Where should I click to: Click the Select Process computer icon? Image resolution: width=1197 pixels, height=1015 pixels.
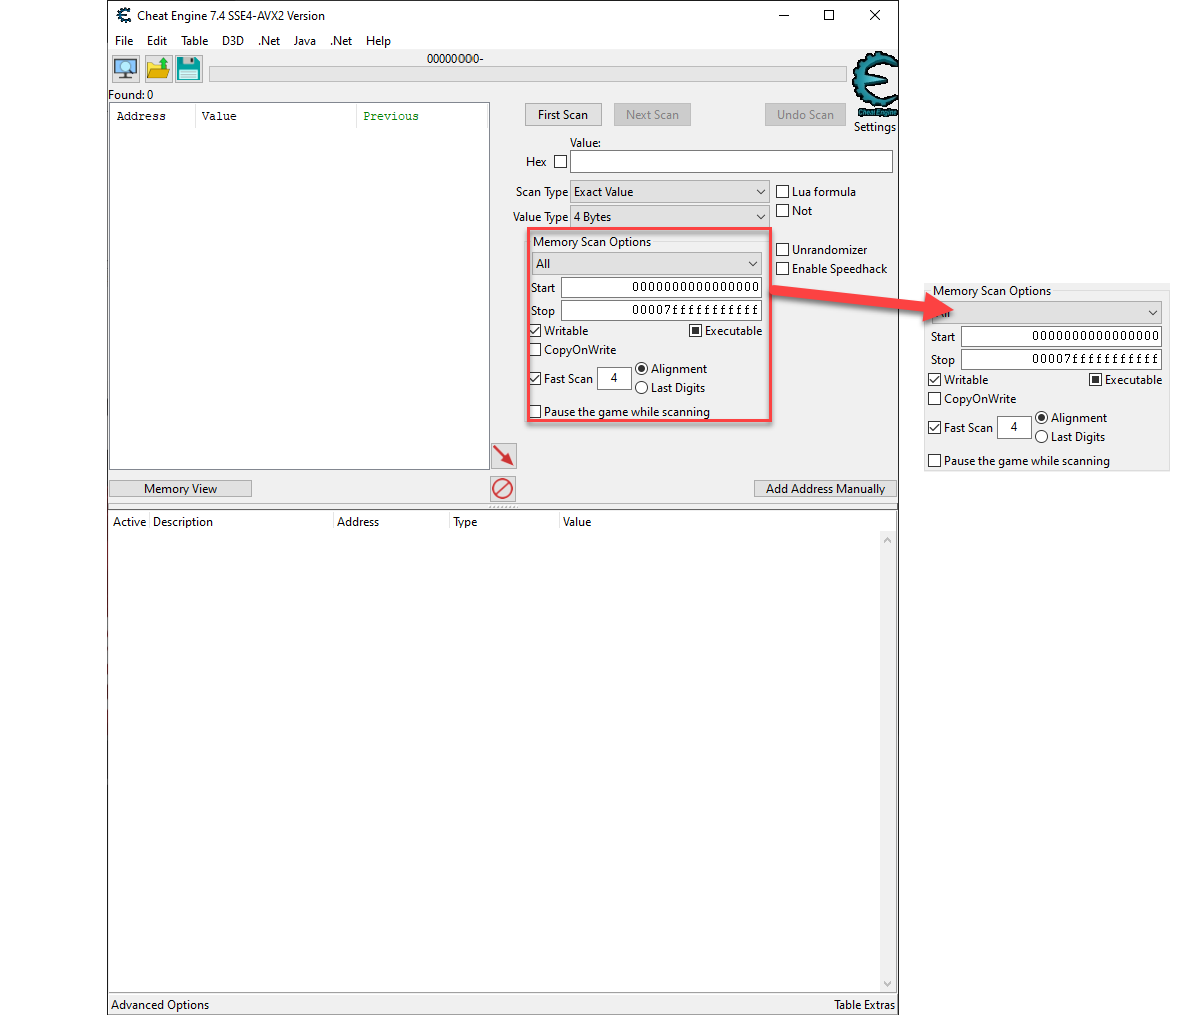(x=125, y=69)
